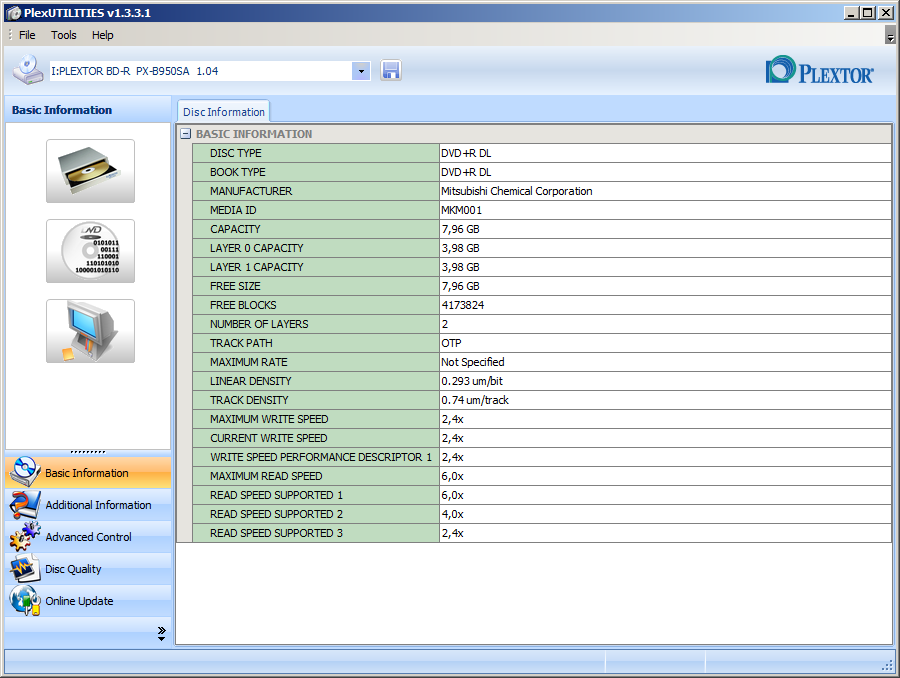The height and width of the screenshot is (678, 900).
Task: Click the Online Update globe icon
Action: tap(25, 600)
